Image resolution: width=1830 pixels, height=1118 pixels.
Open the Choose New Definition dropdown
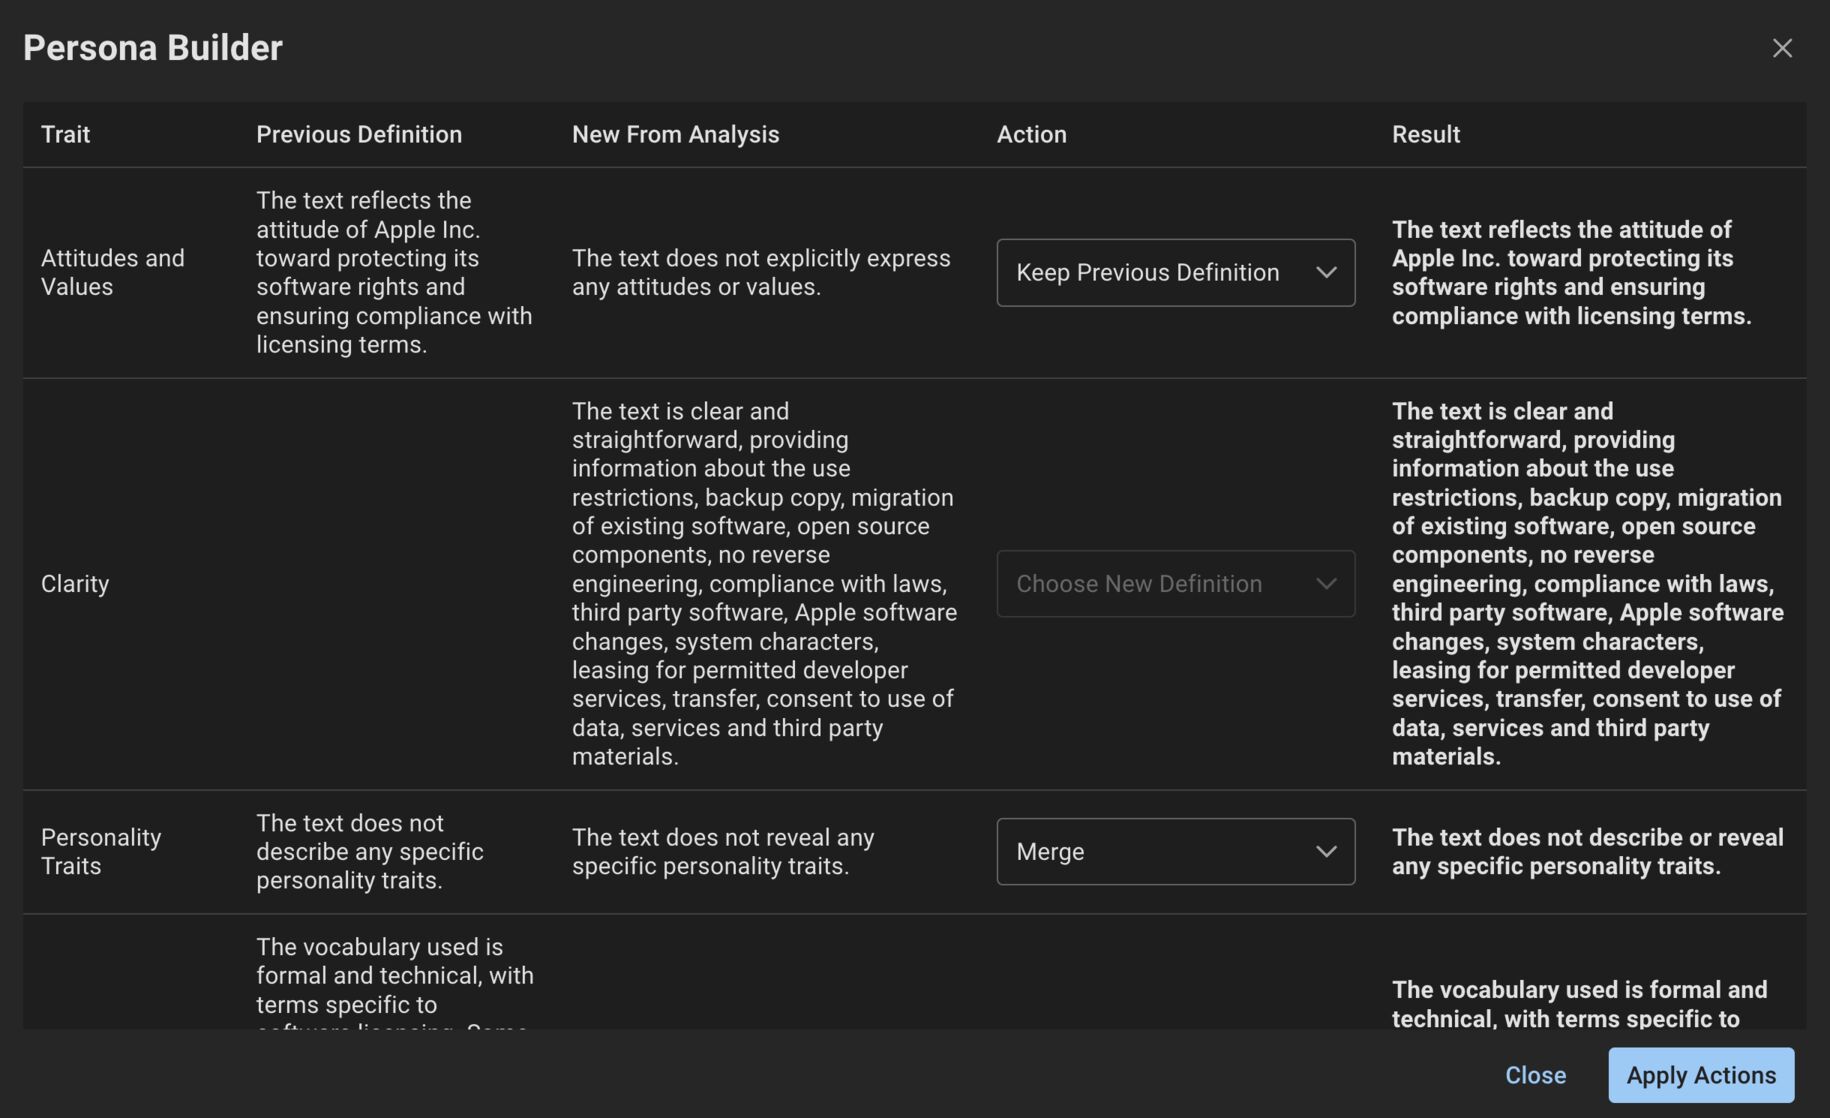(1175, 584)
